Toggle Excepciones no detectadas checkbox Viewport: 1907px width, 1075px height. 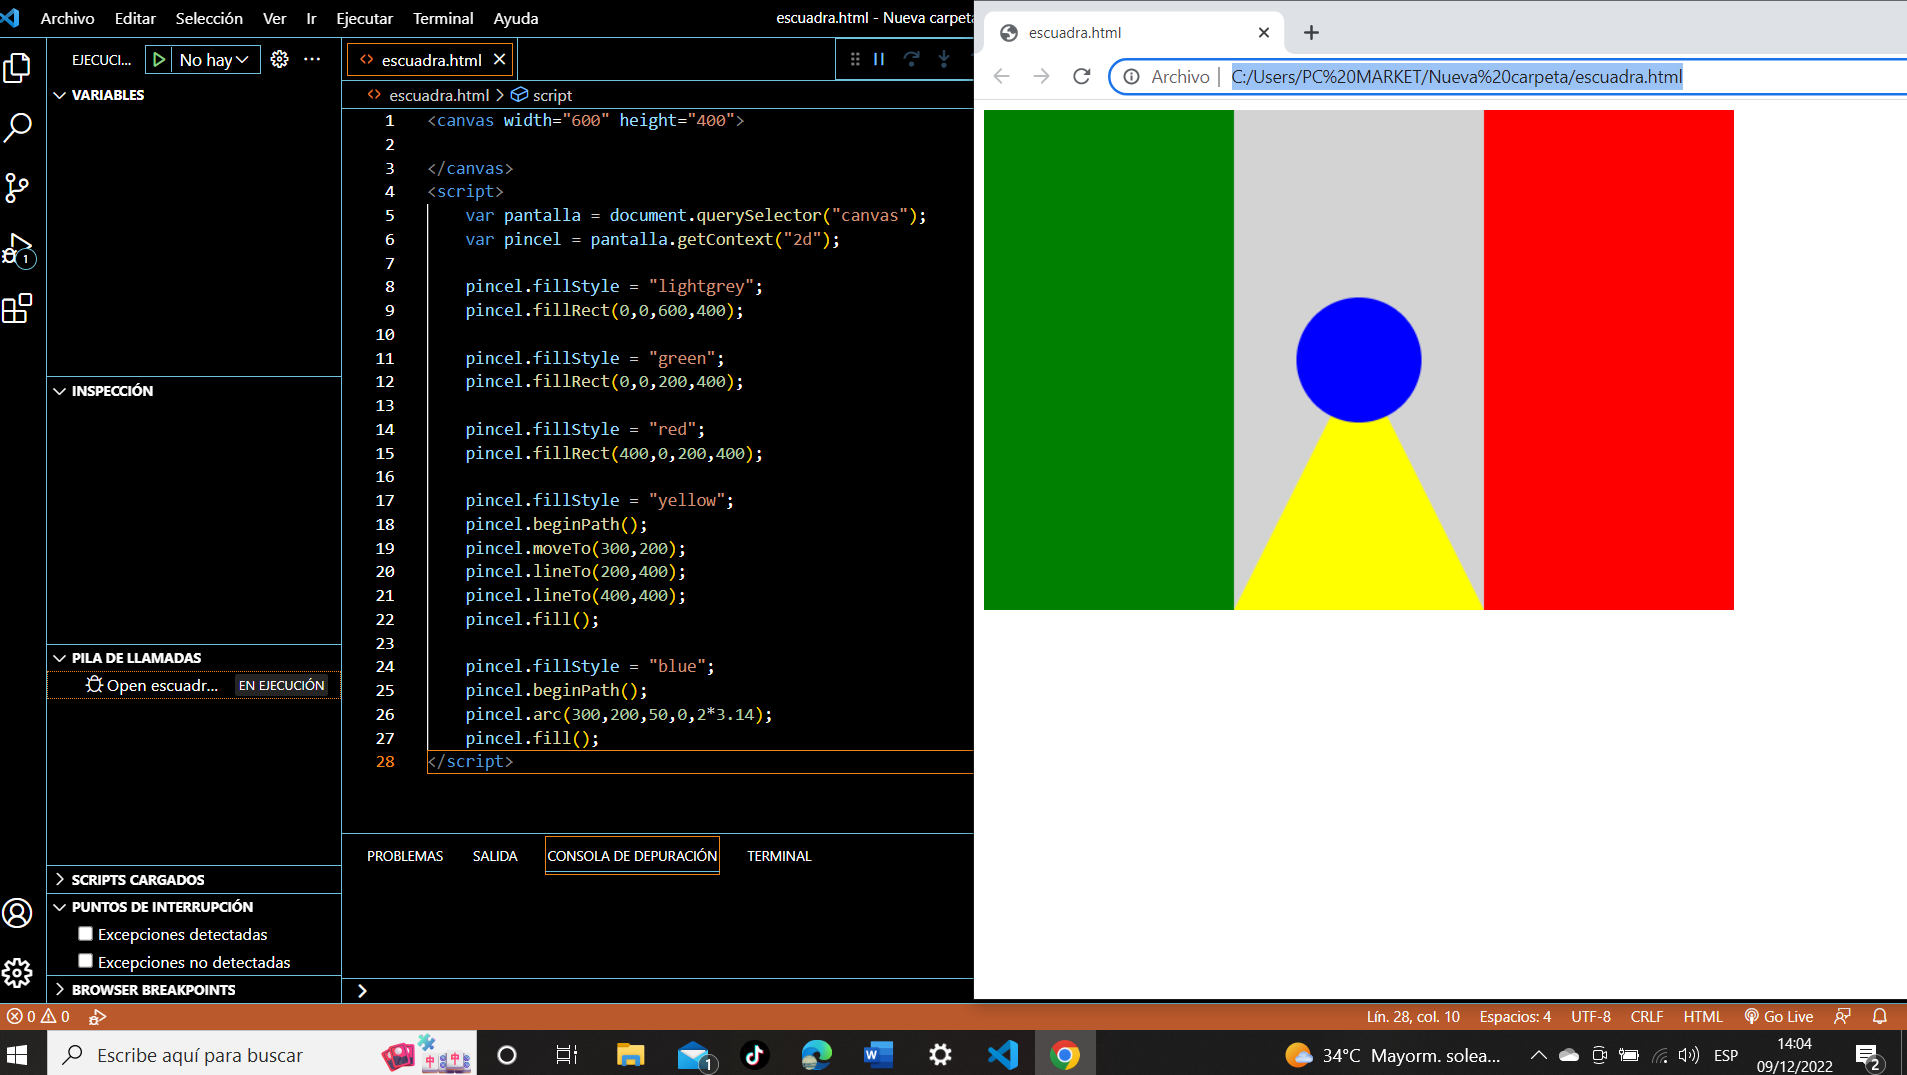pos(86,961)
